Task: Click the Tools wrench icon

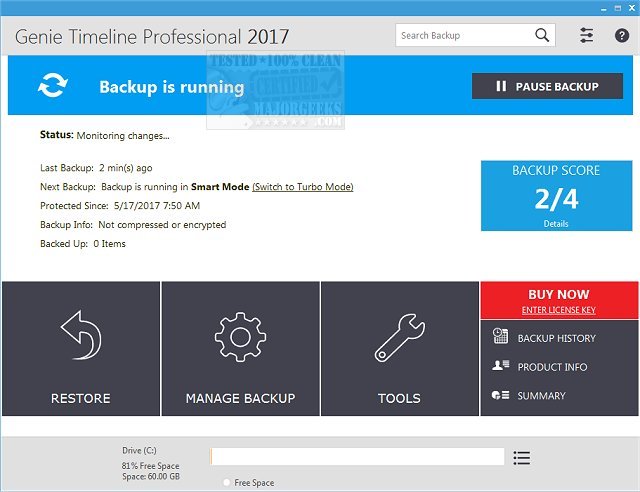Action: click(400, 338)
